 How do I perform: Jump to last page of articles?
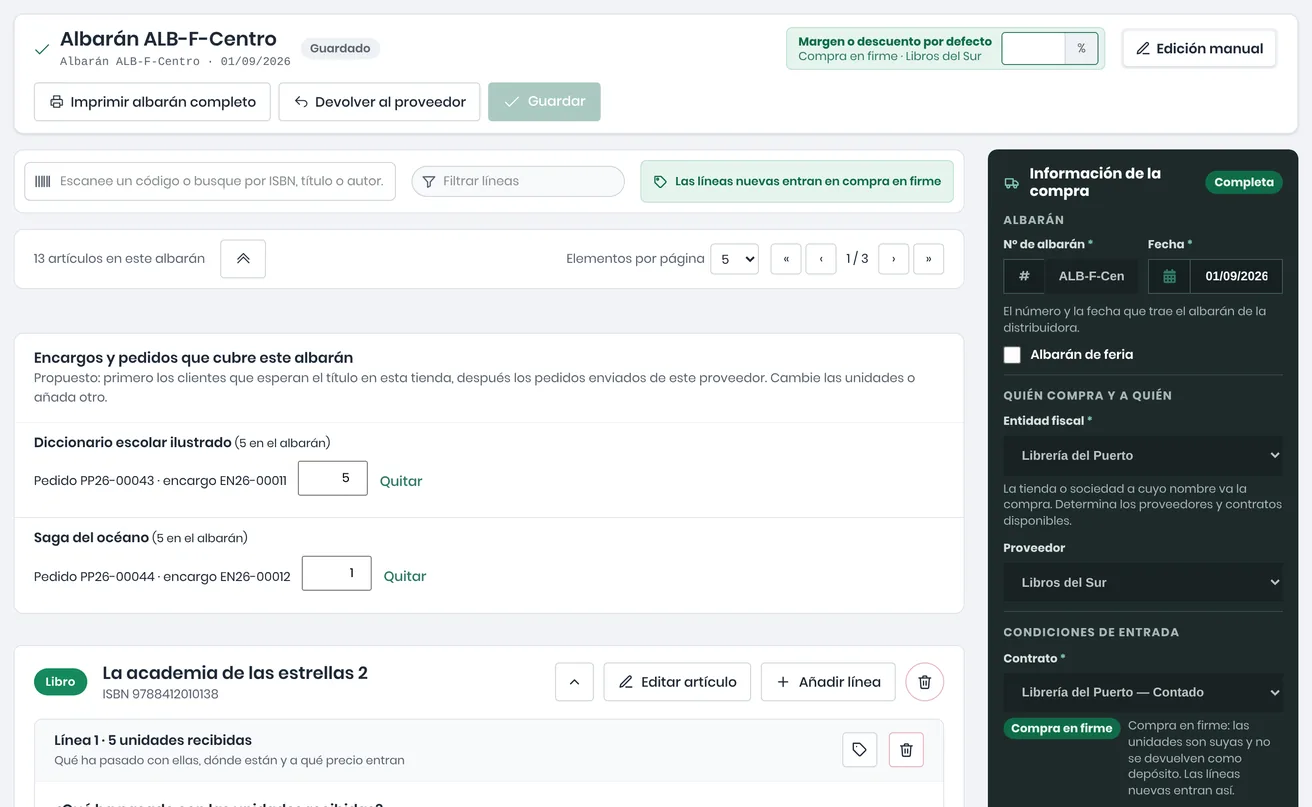pyautogui.click(x=929, y=259)
